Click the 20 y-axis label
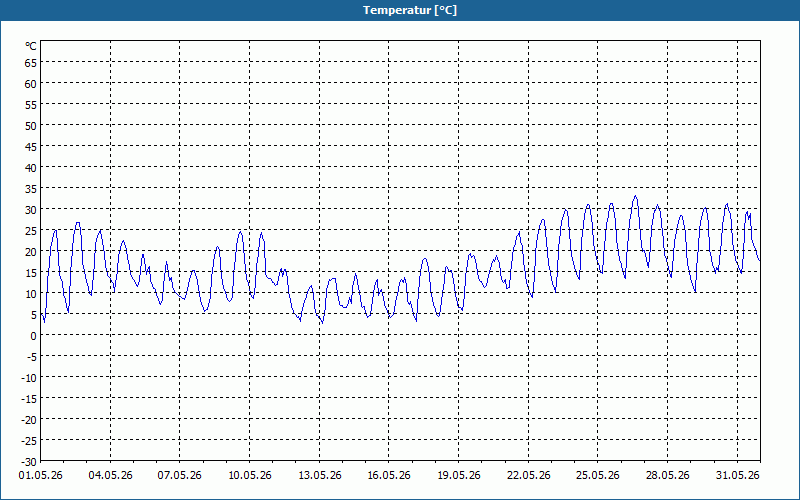The height and width of the screenshot is (500, 800). [x=31, y=252]
